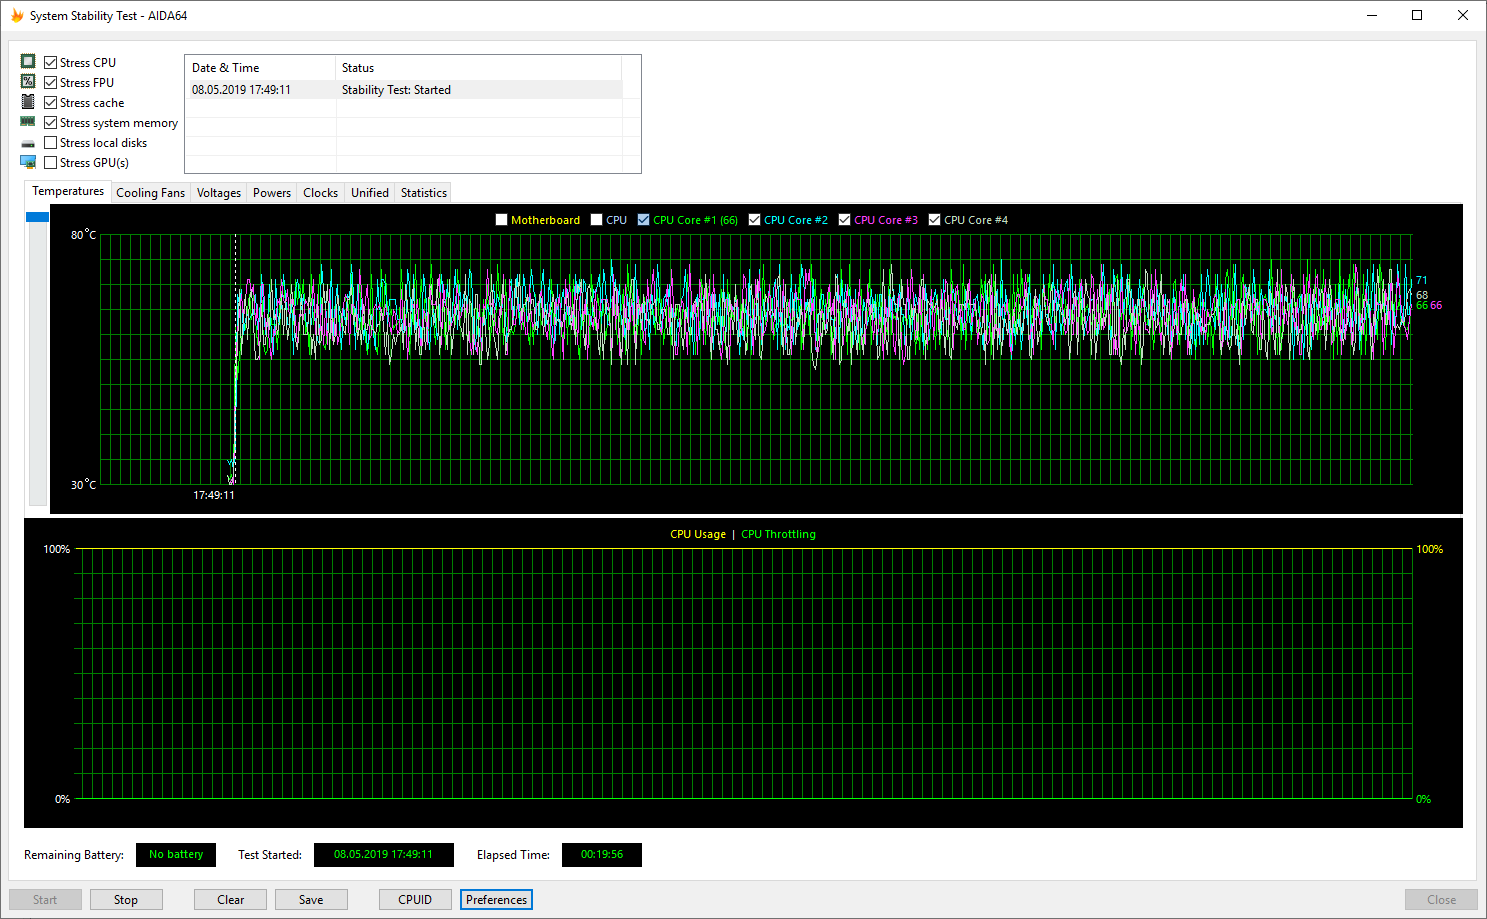Switch to the Cooling Fans tab
1487x919 pixels.
click(150, 193)
